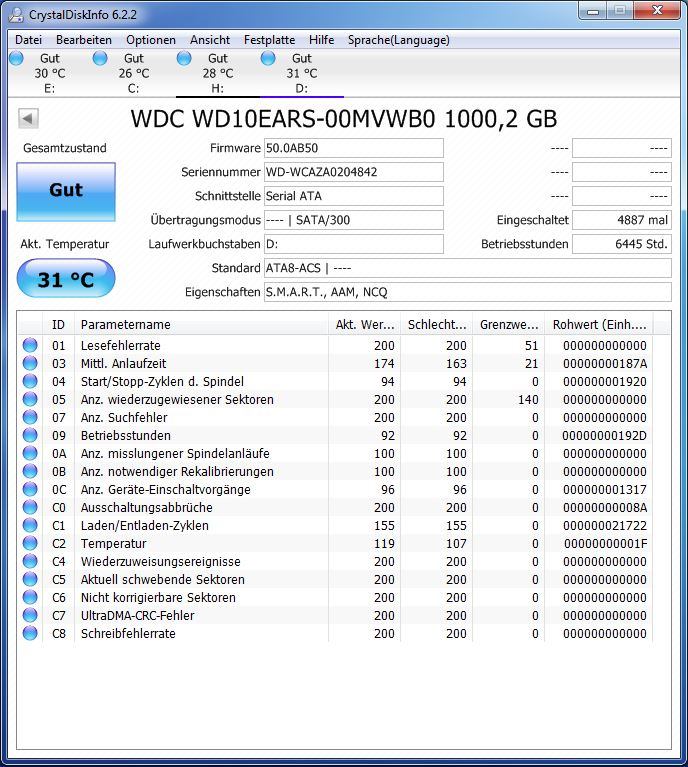
Task: Open the Ansicht menu
Action: tap(210, 40)
